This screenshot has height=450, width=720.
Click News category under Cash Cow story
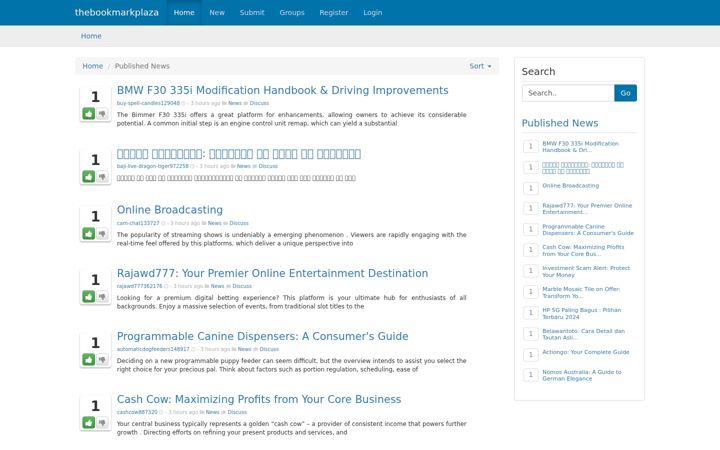point(212,412)
